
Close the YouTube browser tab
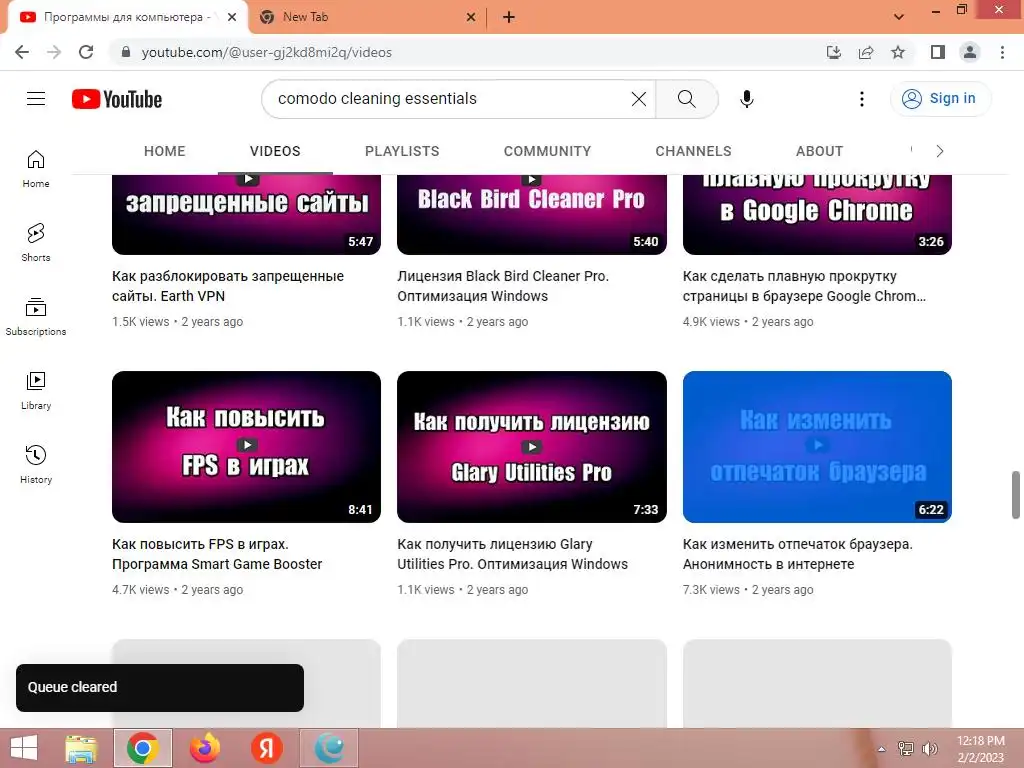click(232, 18)
